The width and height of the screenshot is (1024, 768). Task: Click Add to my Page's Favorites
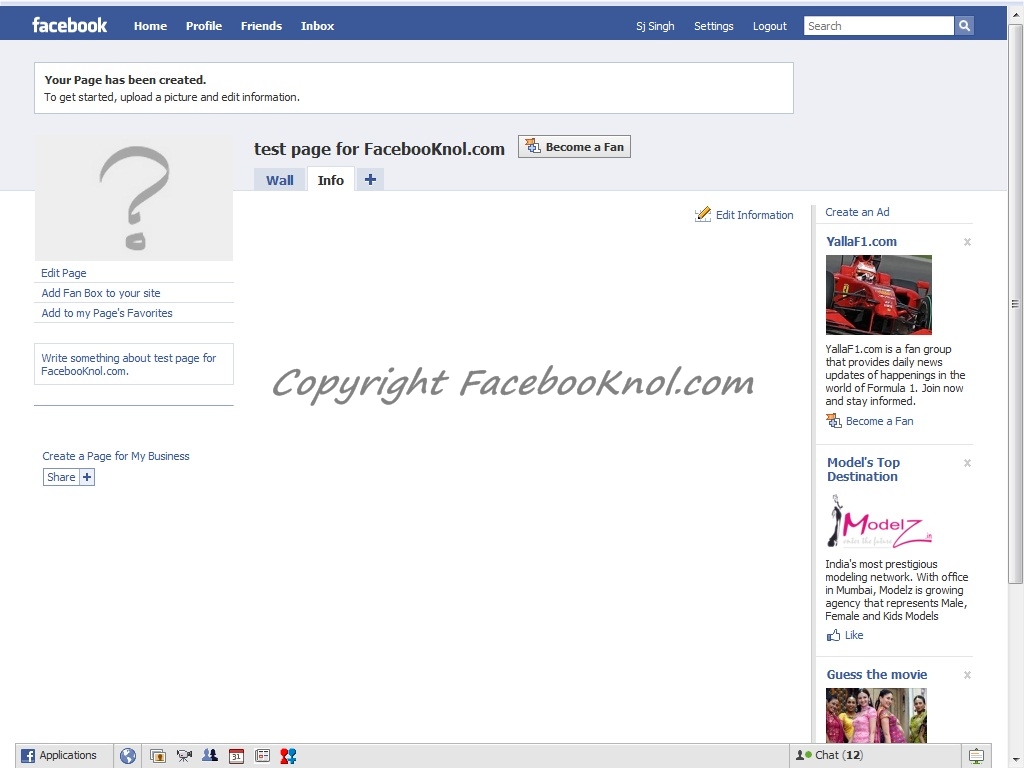107,313
